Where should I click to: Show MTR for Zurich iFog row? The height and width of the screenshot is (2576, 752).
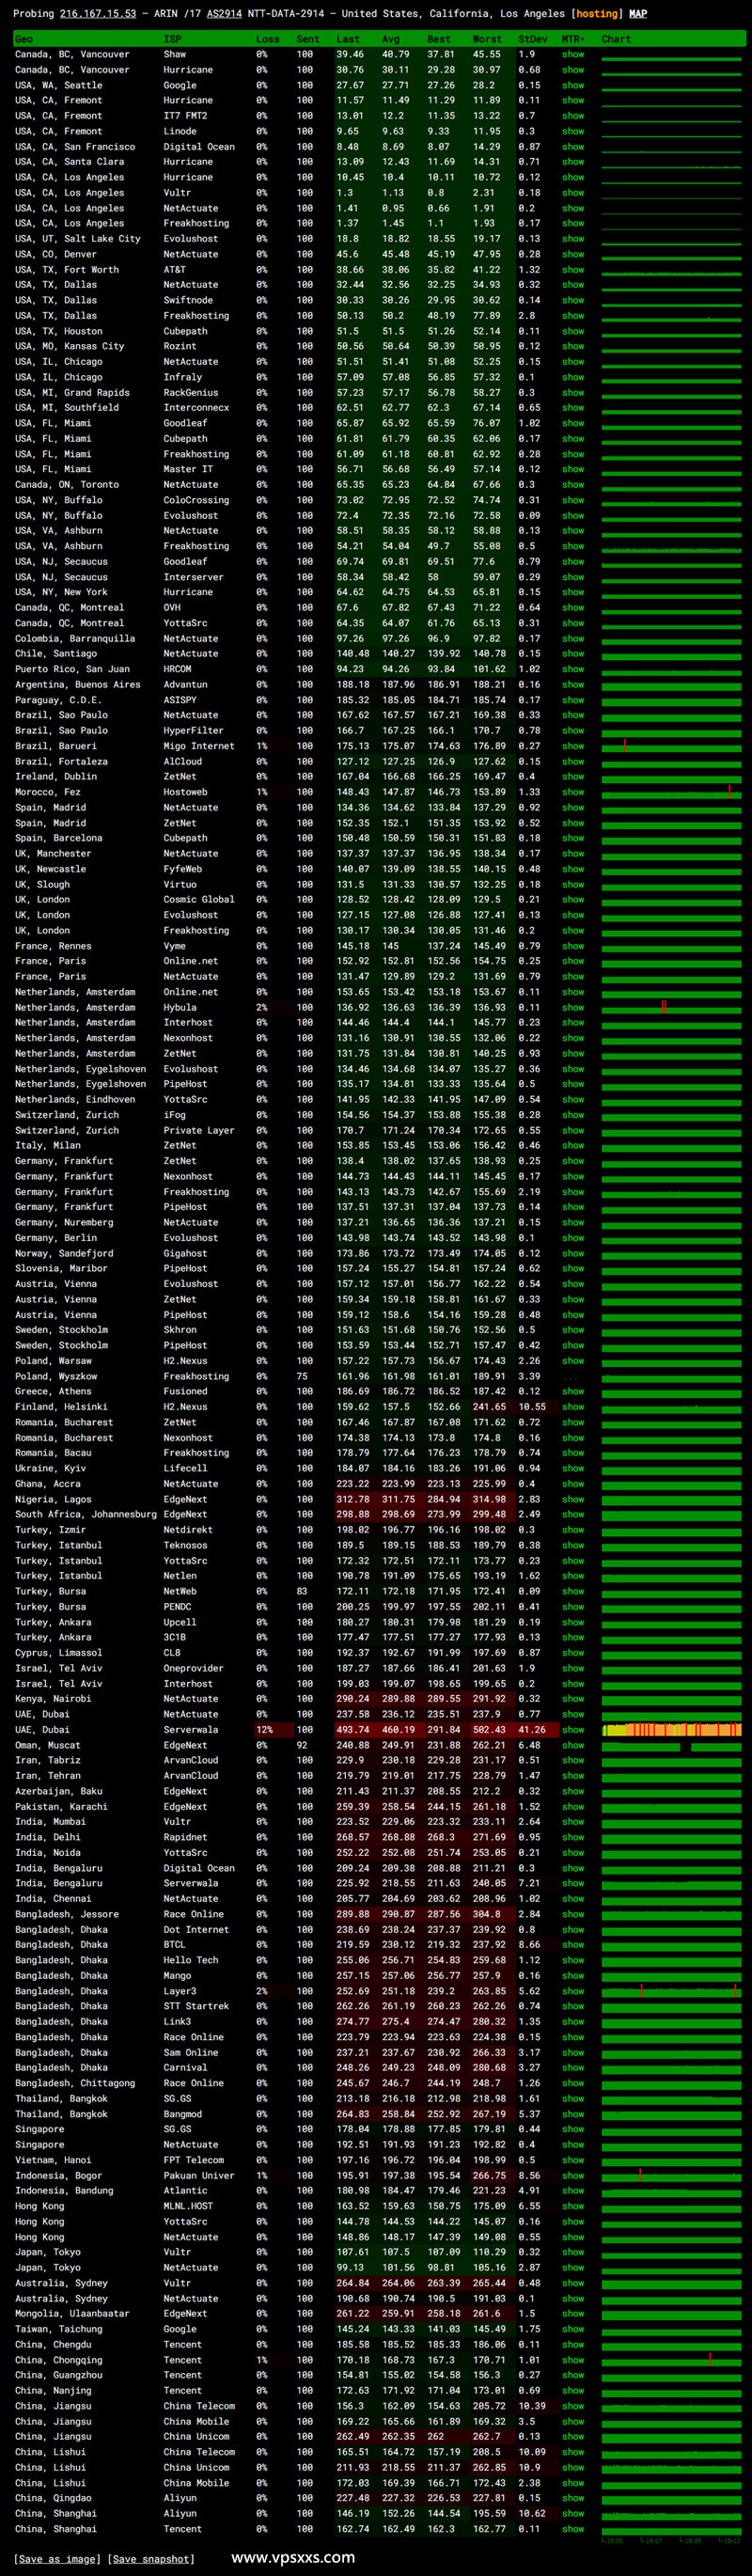point(573,1115)
